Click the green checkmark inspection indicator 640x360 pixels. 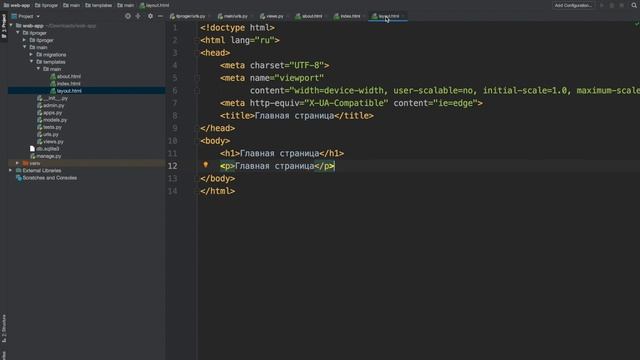(636, 24)
